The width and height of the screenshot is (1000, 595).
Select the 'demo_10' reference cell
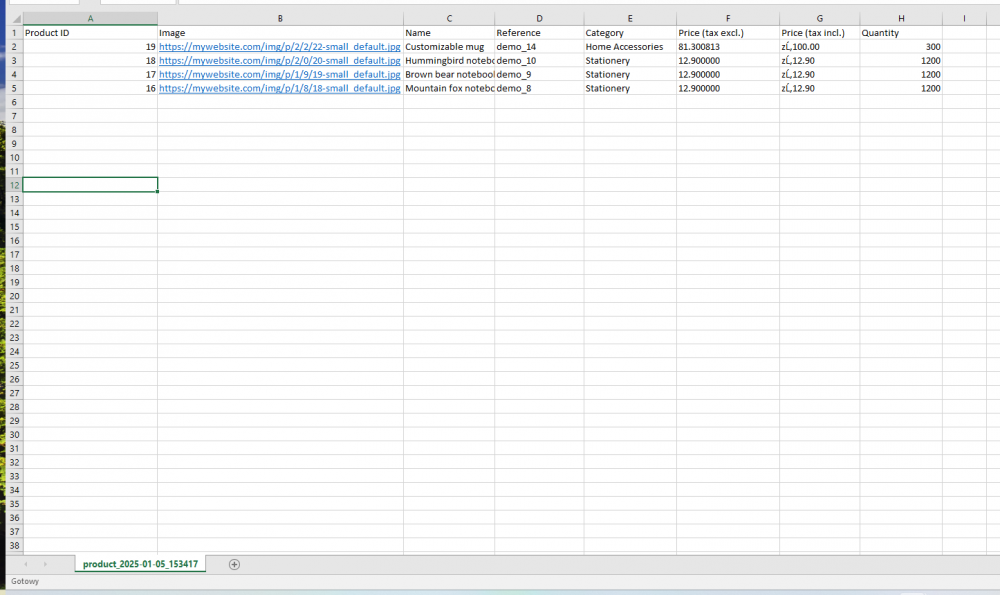(539, 61)
